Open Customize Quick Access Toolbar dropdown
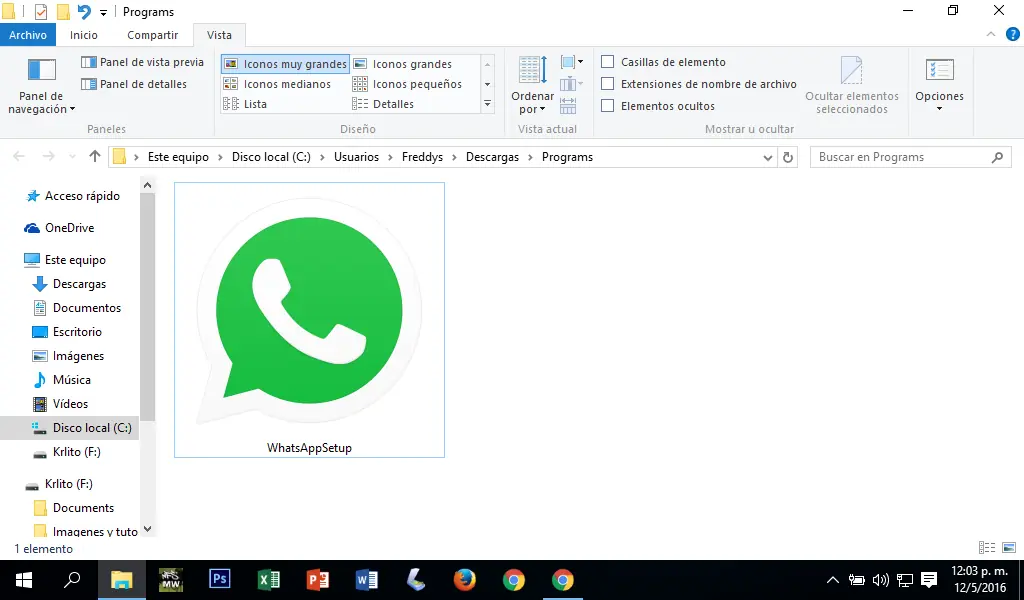This screenshot has width=1024, height=600. pos(103,12)
